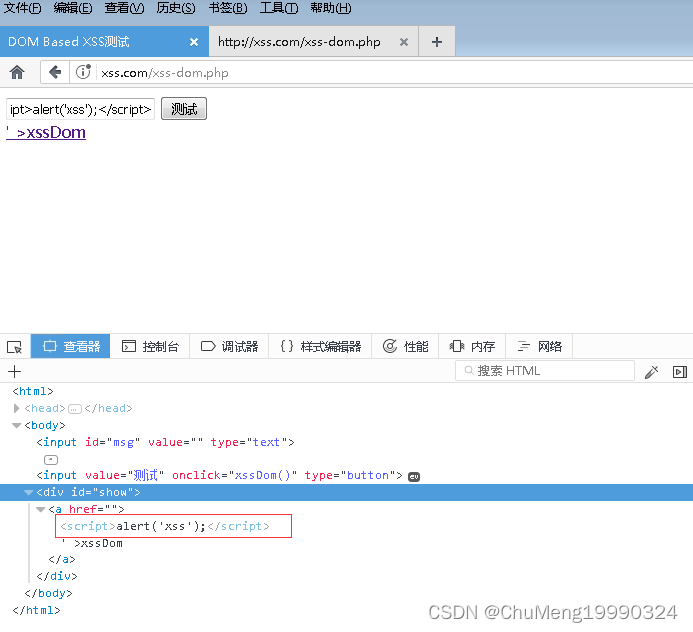Image resolution: width=693 pixels, height=632 pixels.
Task: Show event listeners via ev badge
Action: click(414, 476)
